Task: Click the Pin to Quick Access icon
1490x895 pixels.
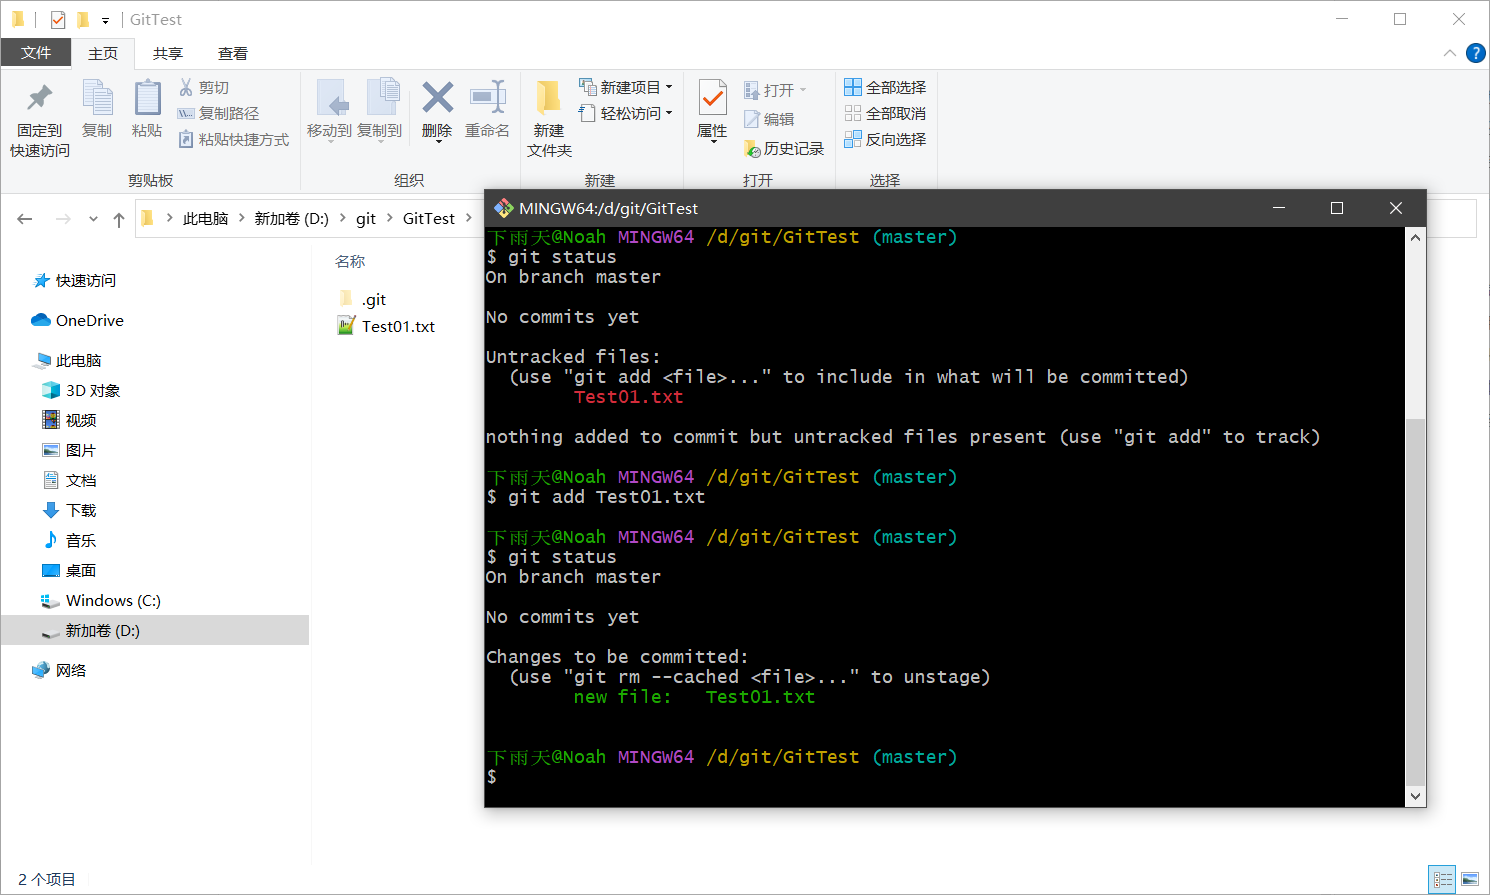Action: pyautogui.click(x=40, y=98)
